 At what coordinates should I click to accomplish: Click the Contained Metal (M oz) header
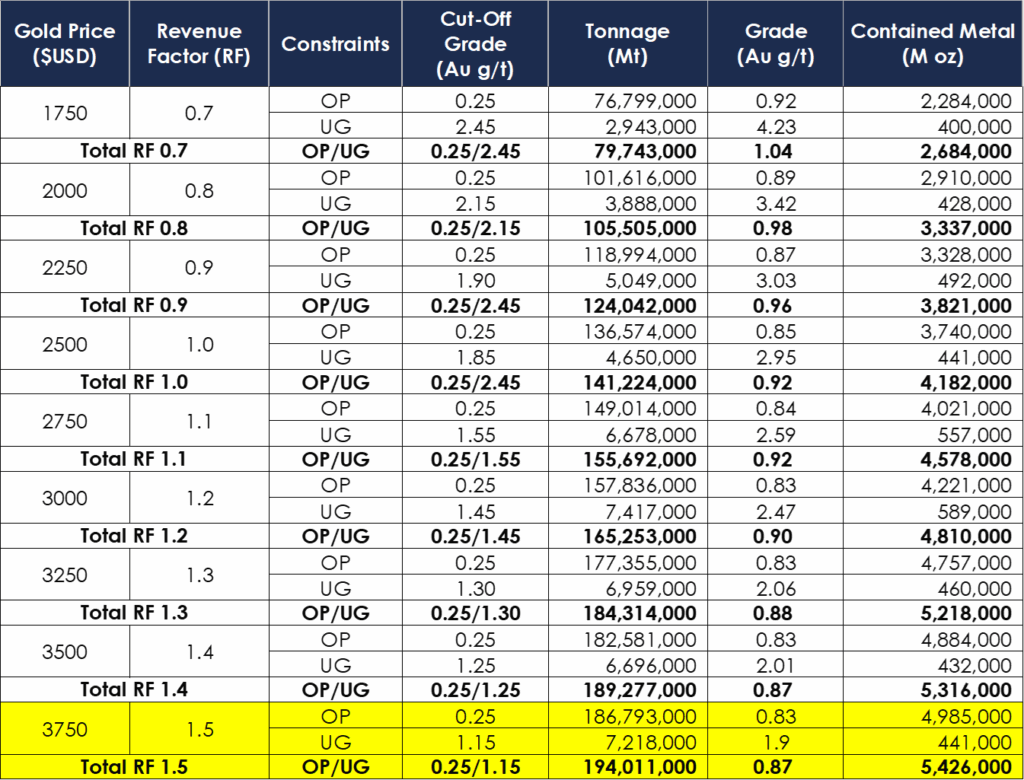pos(932,44)
